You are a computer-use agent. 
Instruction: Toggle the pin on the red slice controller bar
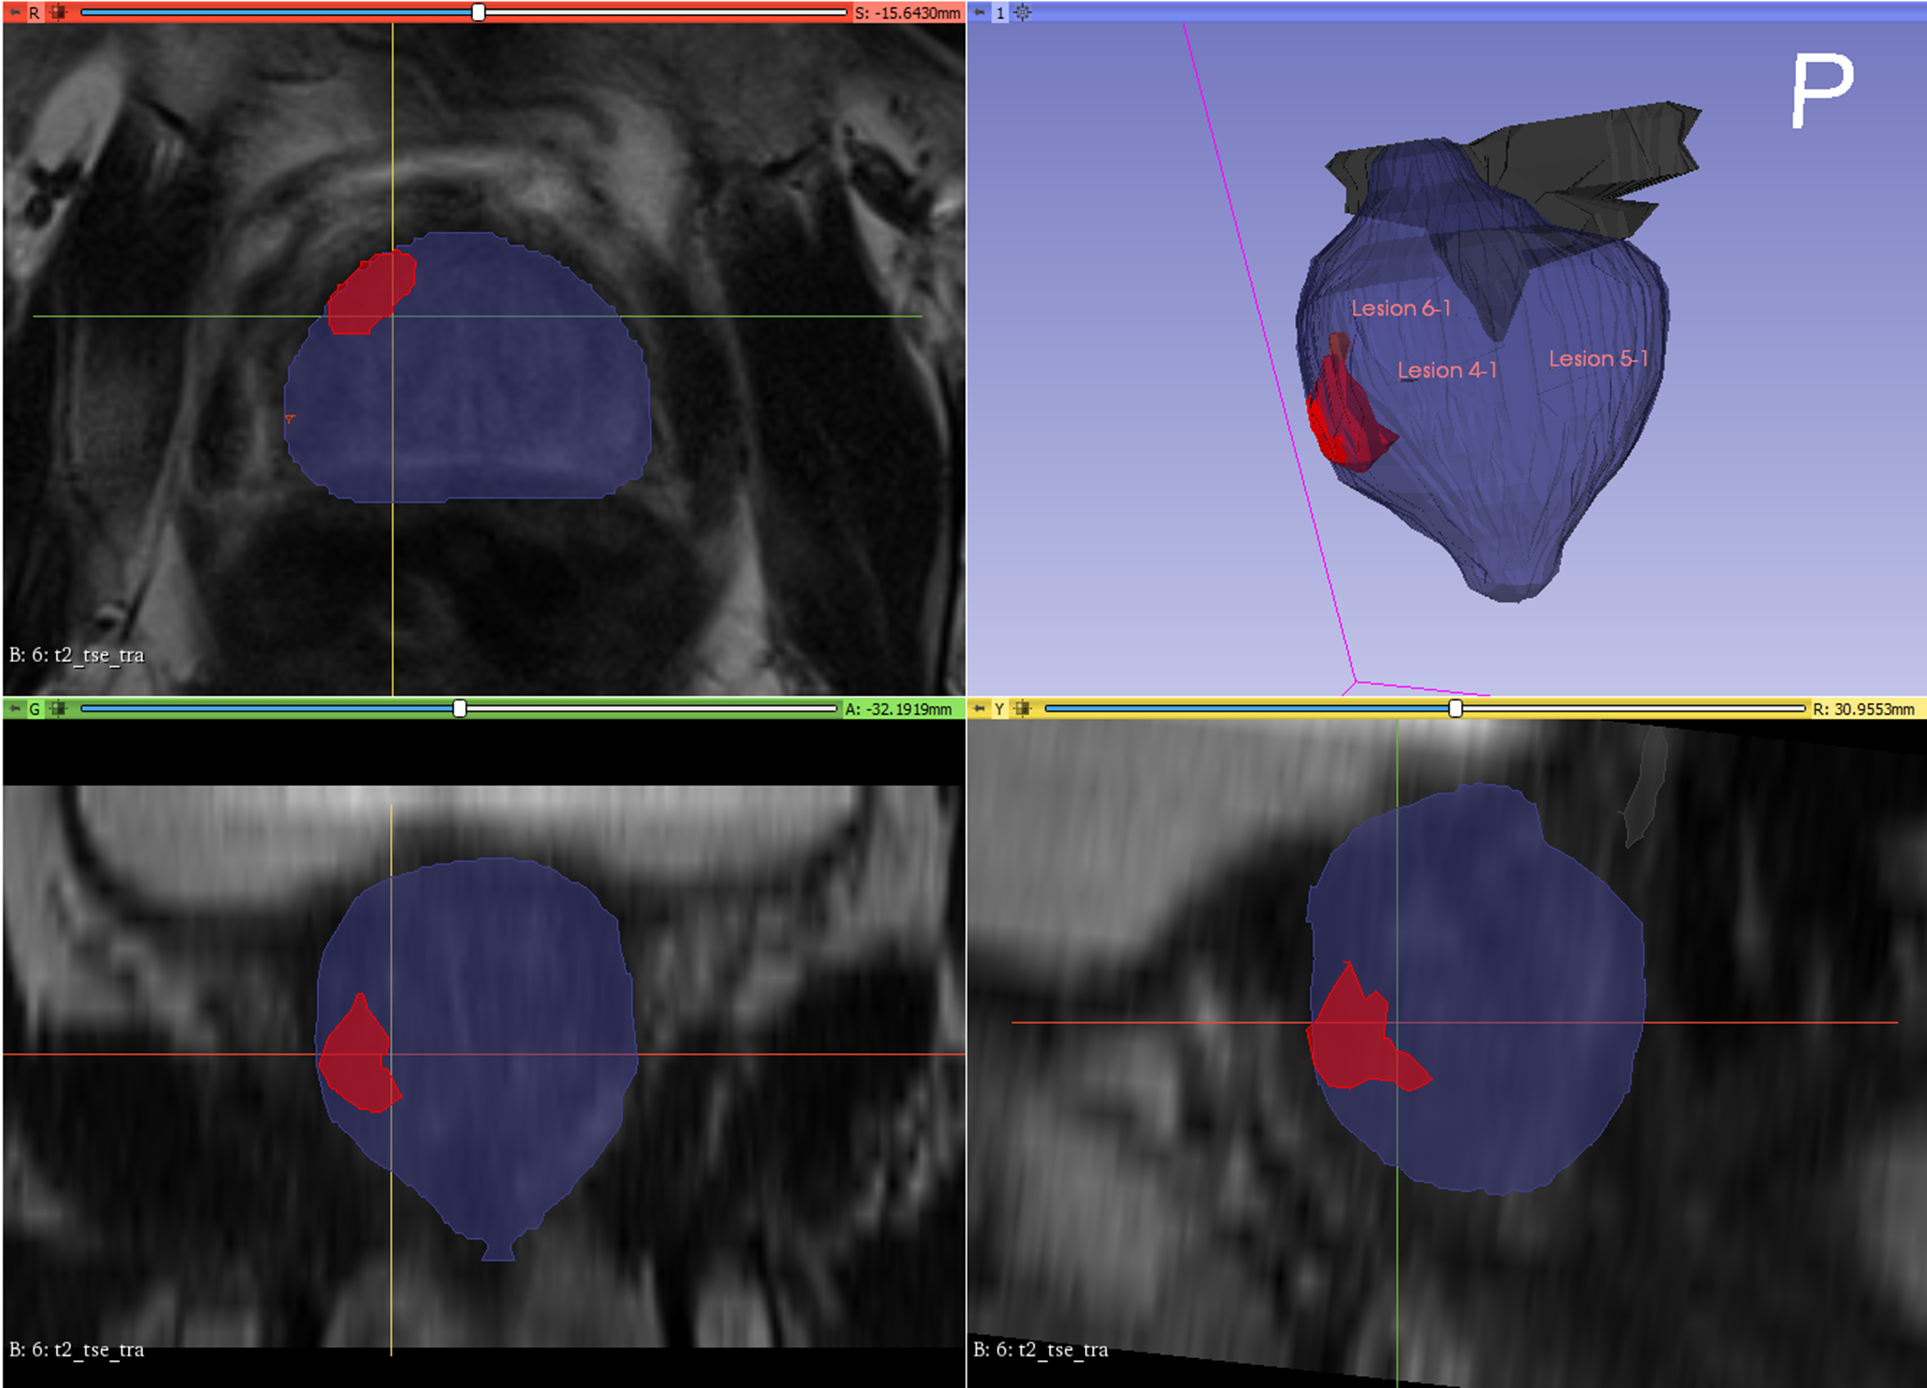tap(16, 11)
